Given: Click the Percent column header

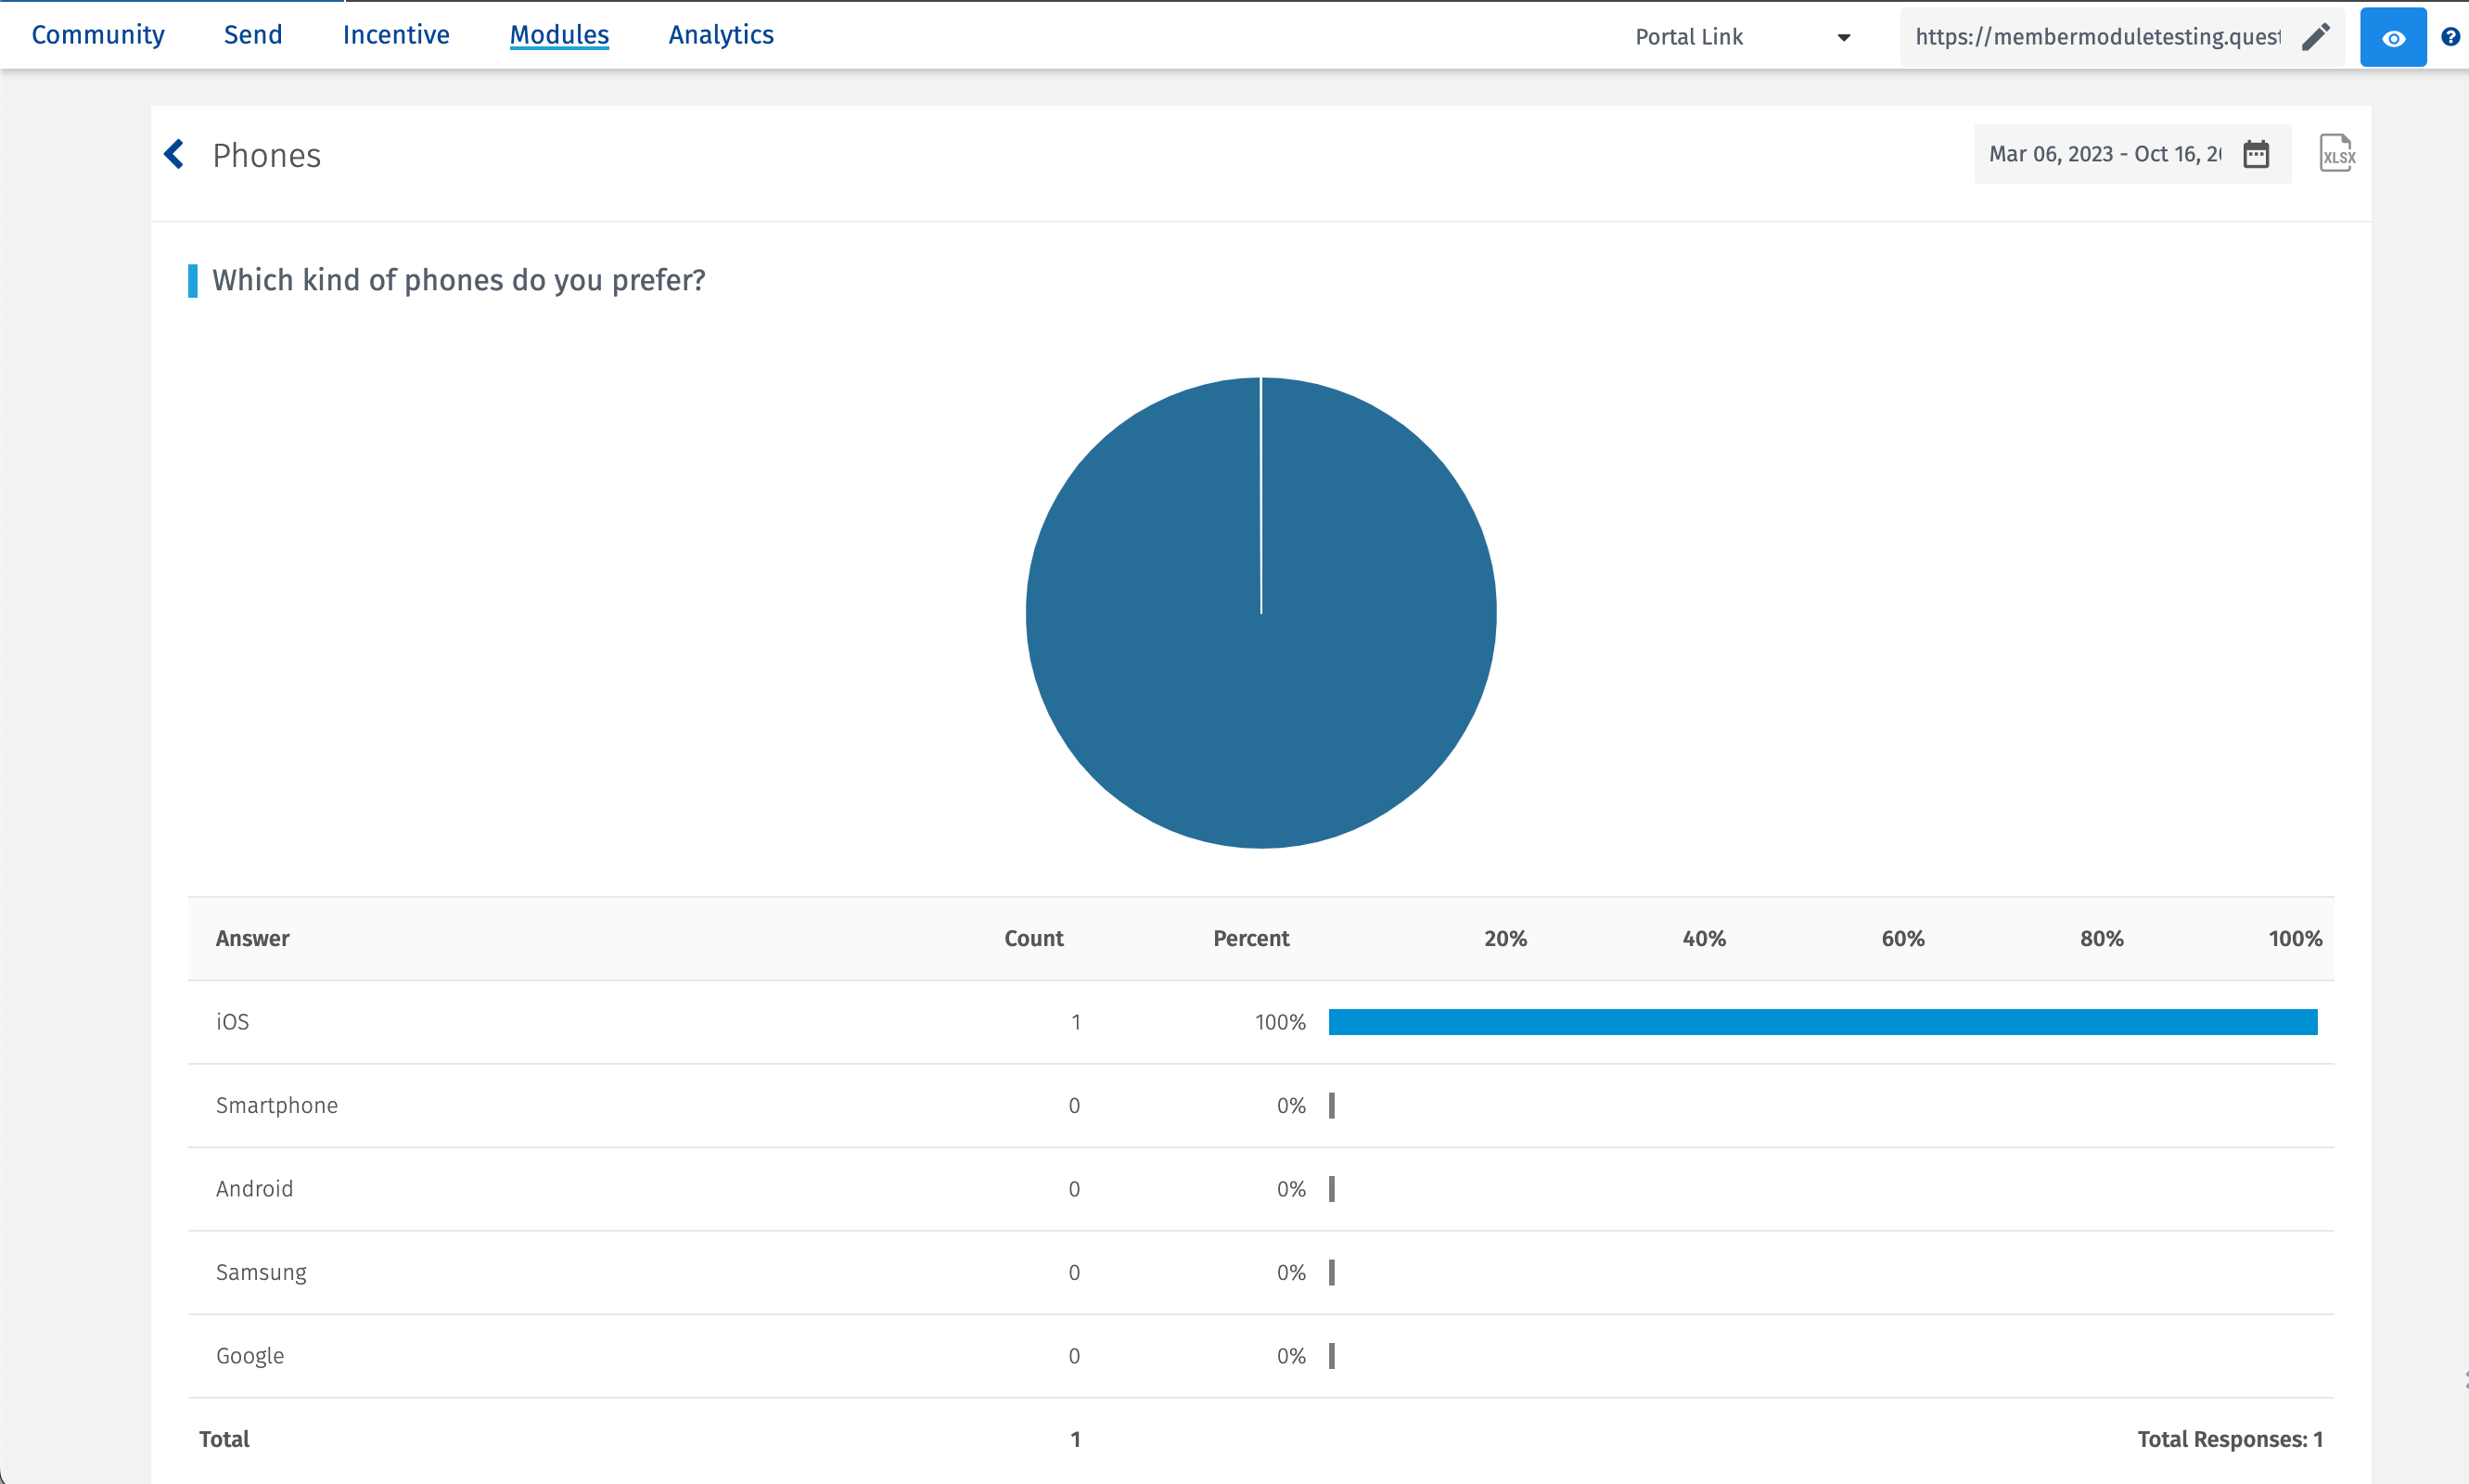Looking at the screenshot, I should click(1250, 938).
